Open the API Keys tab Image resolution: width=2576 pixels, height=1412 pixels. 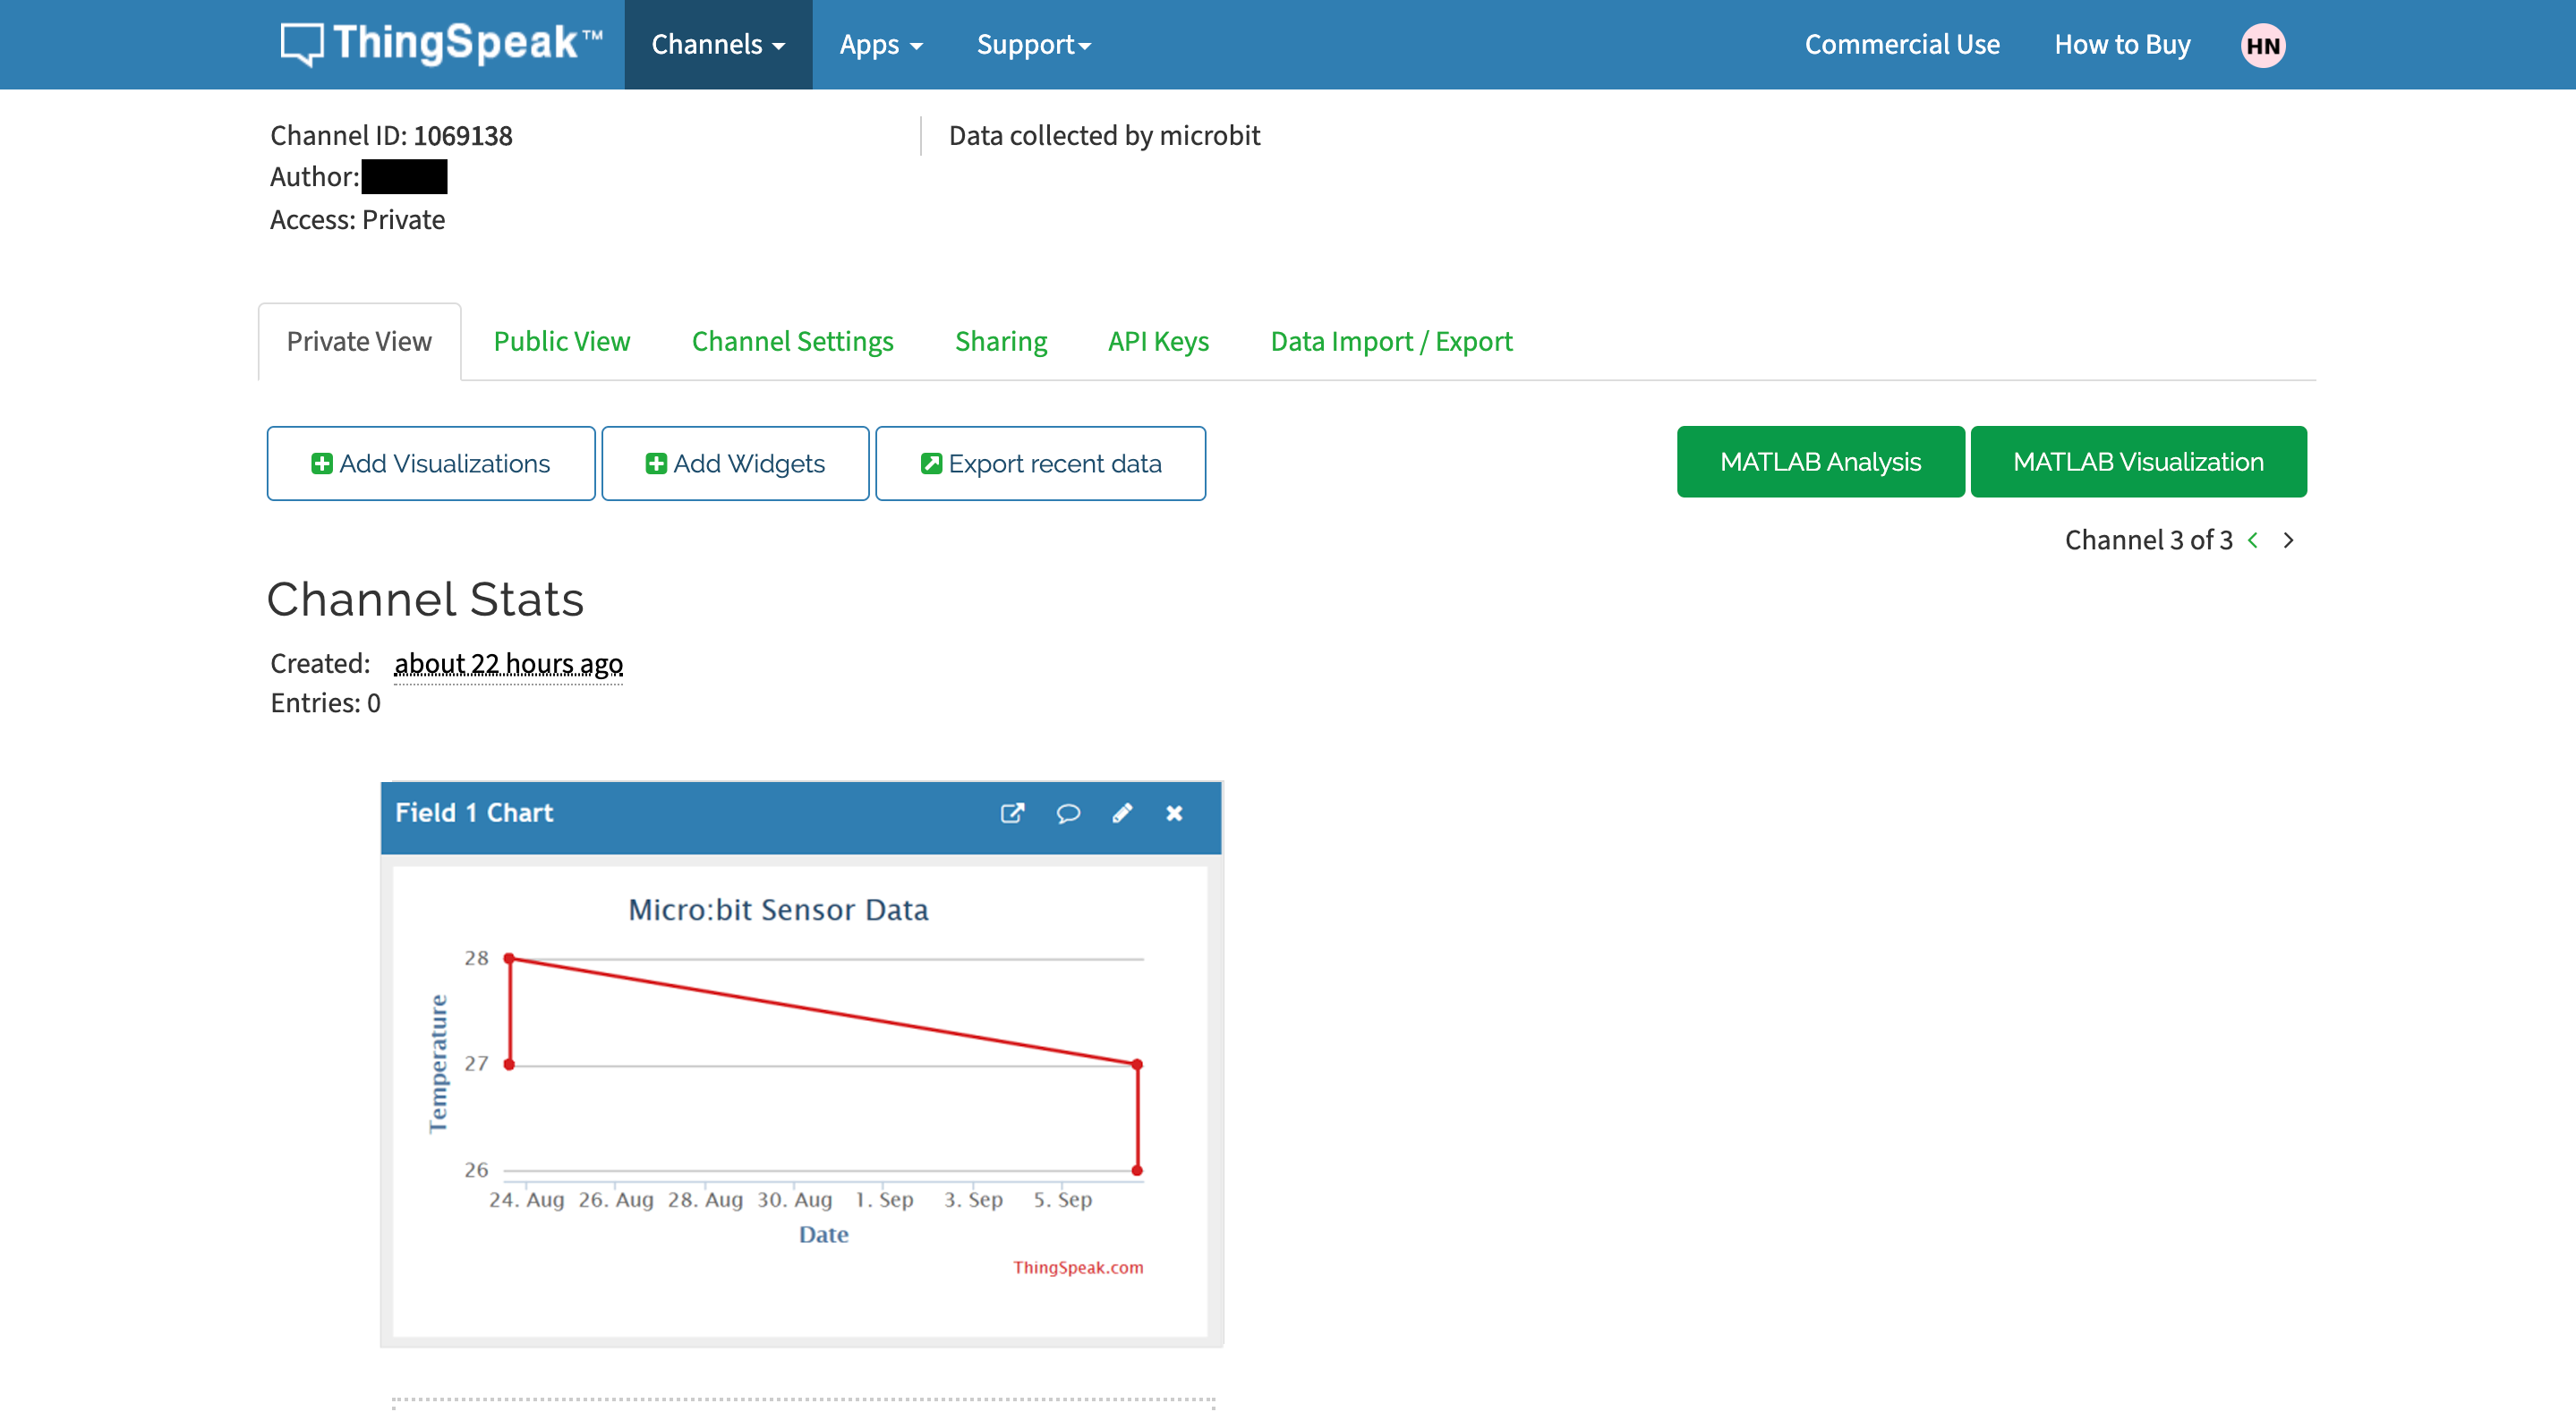1158,341
